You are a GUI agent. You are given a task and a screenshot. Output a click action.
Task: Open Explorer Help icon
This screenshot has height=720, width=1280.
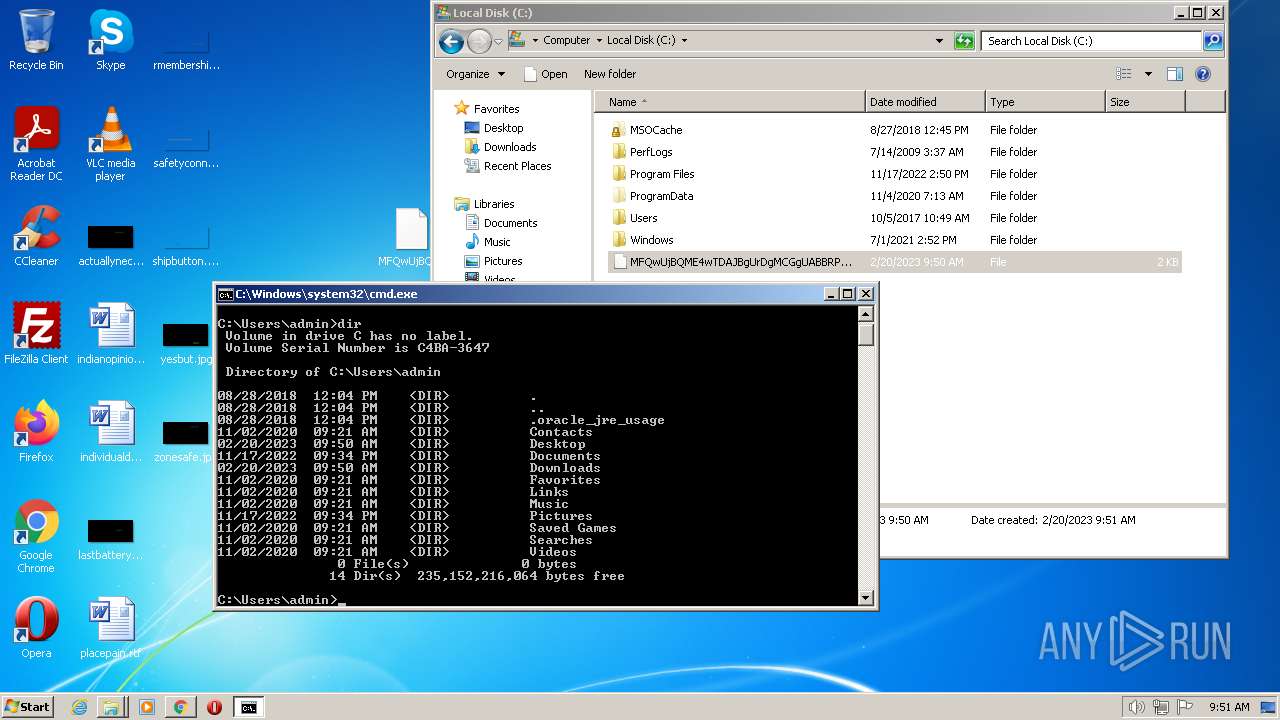1203,74
